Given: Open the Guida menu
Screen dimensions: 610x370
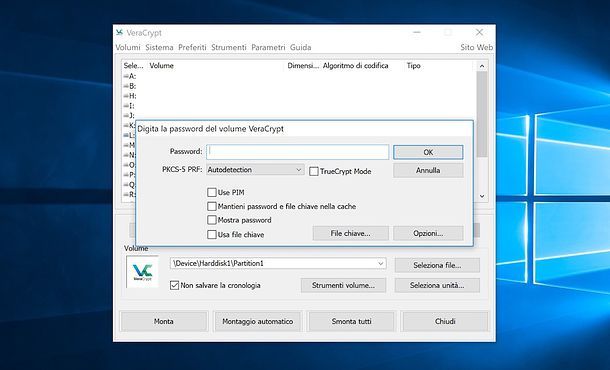Looking at the screenshot, I should point(300,47).
